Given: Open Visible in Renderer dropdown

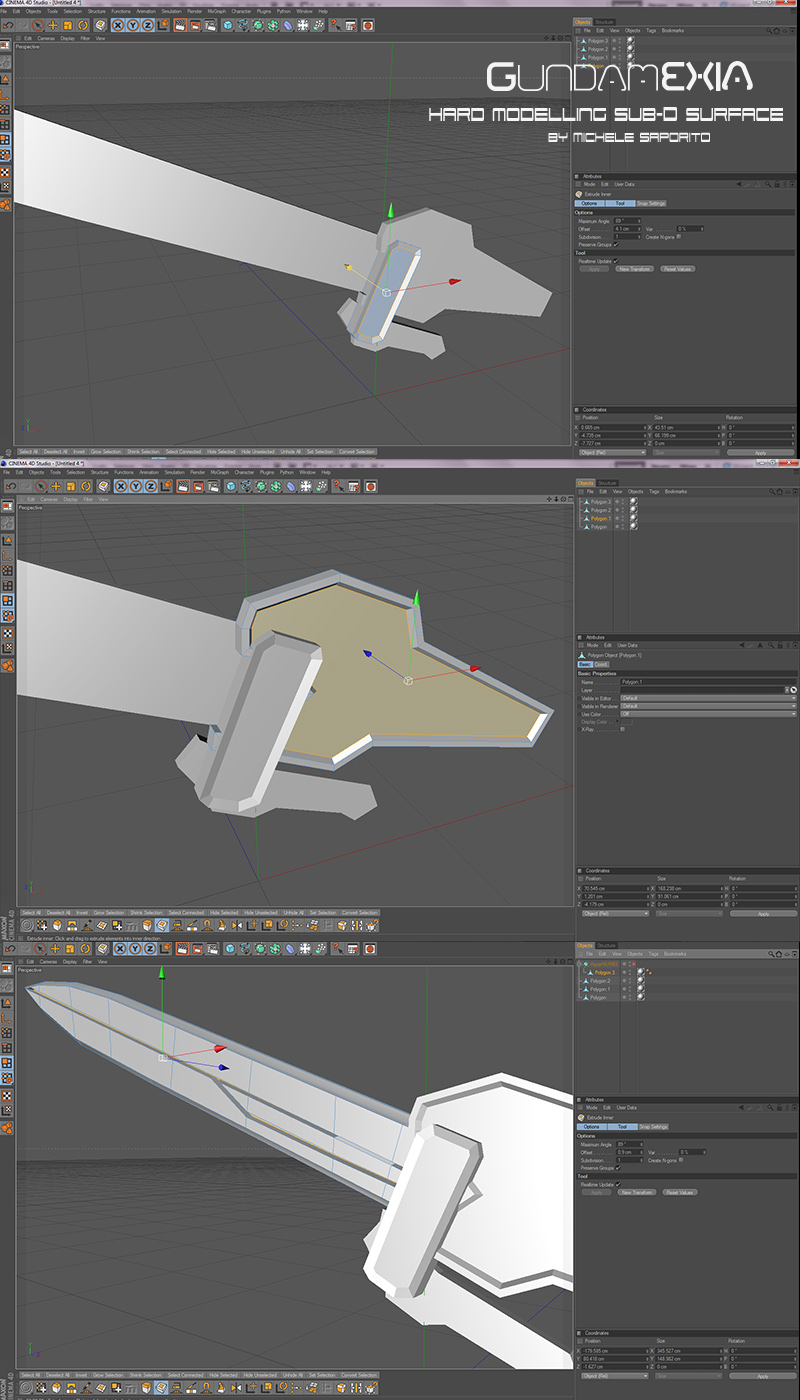Looking at the screenshot, I should click(708, 706).
